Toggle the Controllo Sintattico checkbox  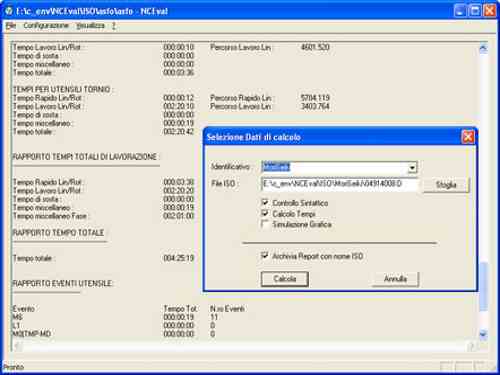pos(265,202)
